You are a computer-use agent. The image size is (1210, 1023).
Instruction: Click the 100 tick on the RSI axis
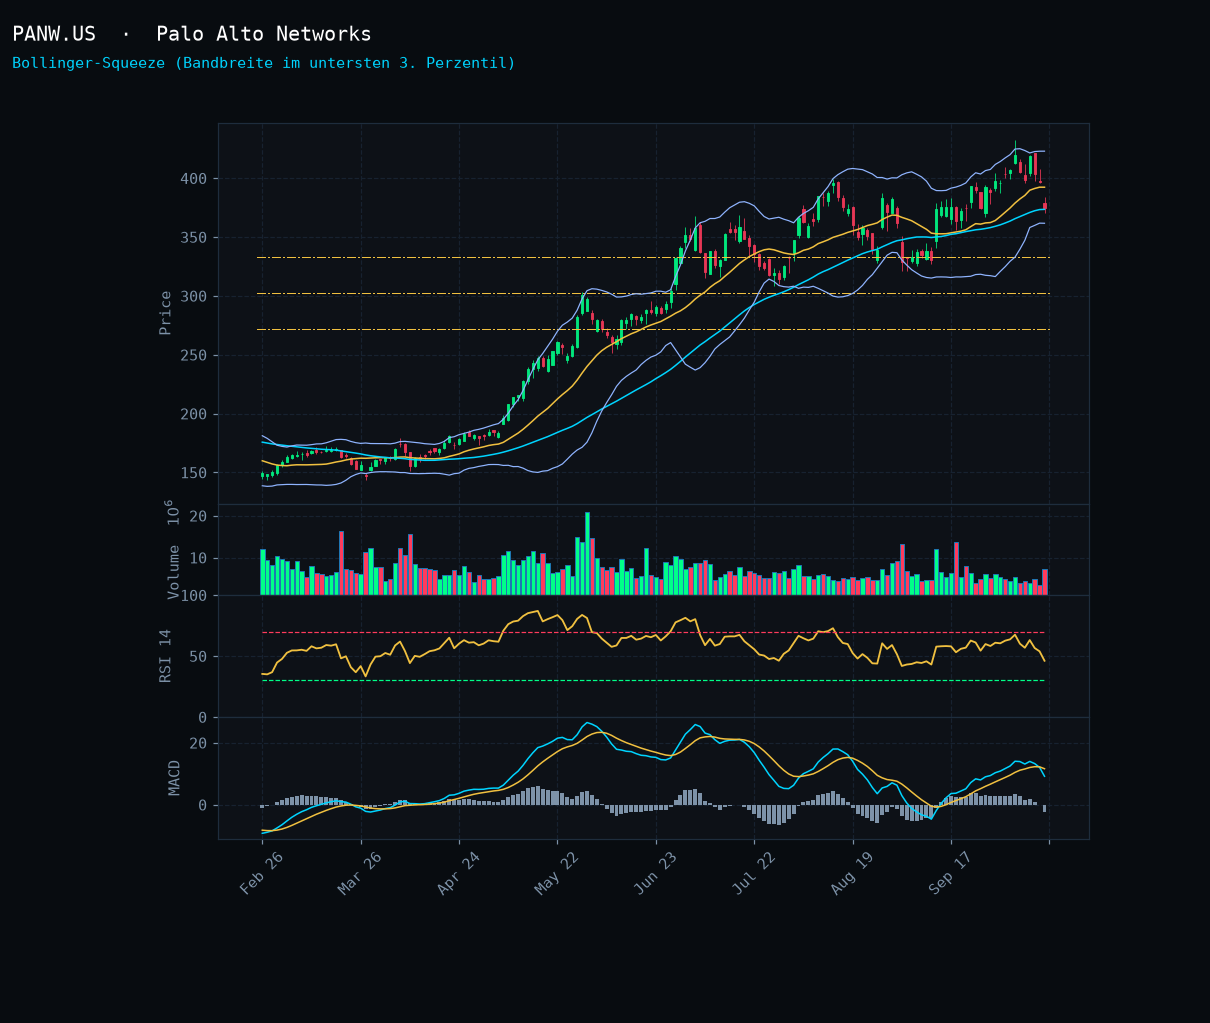tap(193, 596)
